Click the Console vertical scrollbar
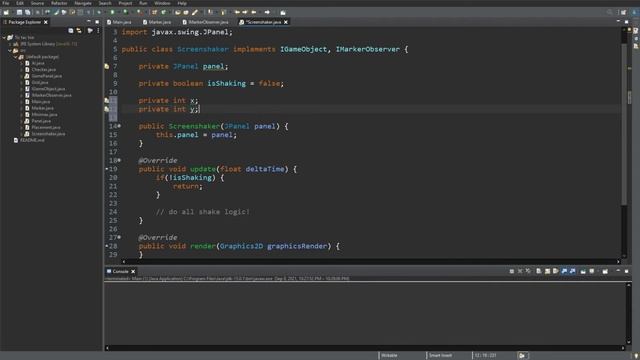 click(x=629, y=313)
